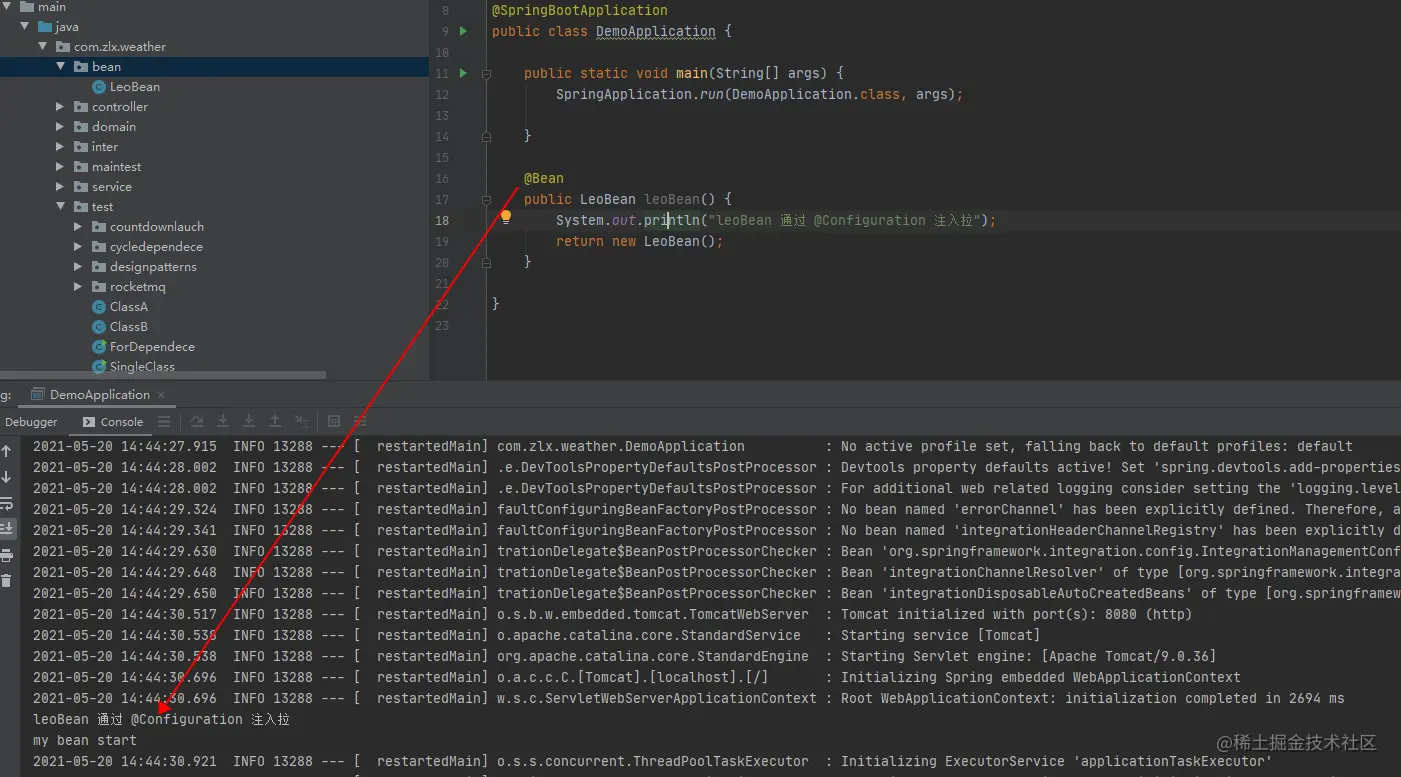Collapse the com.zlx.weather package
The image size is (1401, 777).
pyautogui.click(x=43, y=47)
